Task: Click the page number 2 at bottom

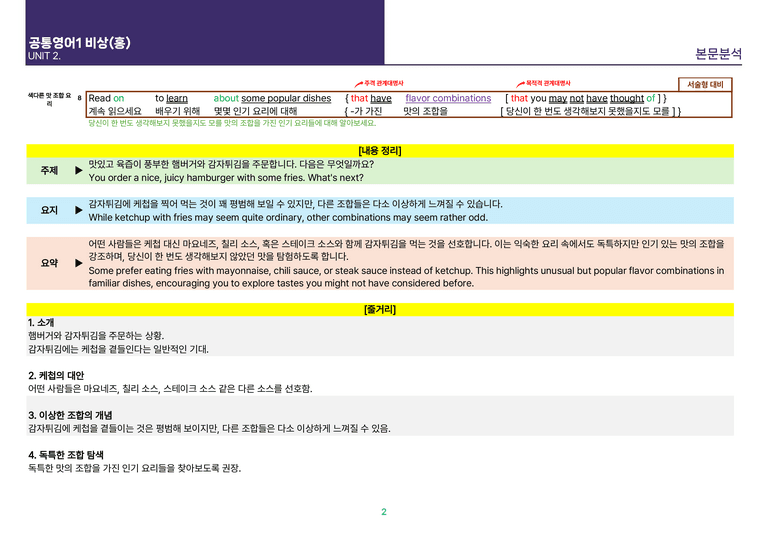Action: [x=384, y=512]
